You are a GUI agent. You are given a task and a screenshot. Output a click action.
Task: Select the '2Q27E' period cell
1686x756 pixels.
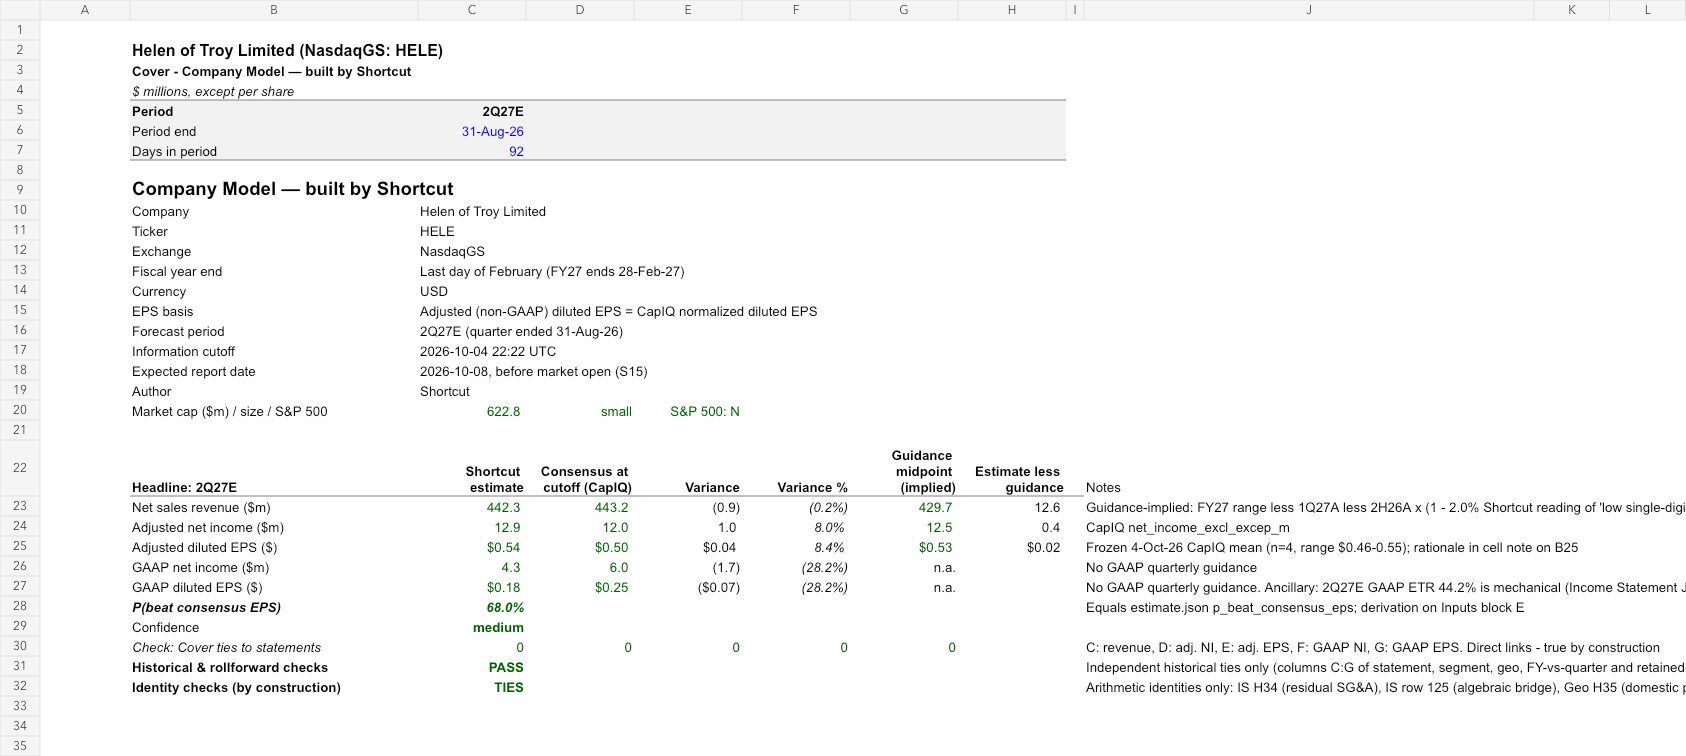(502, 111)
